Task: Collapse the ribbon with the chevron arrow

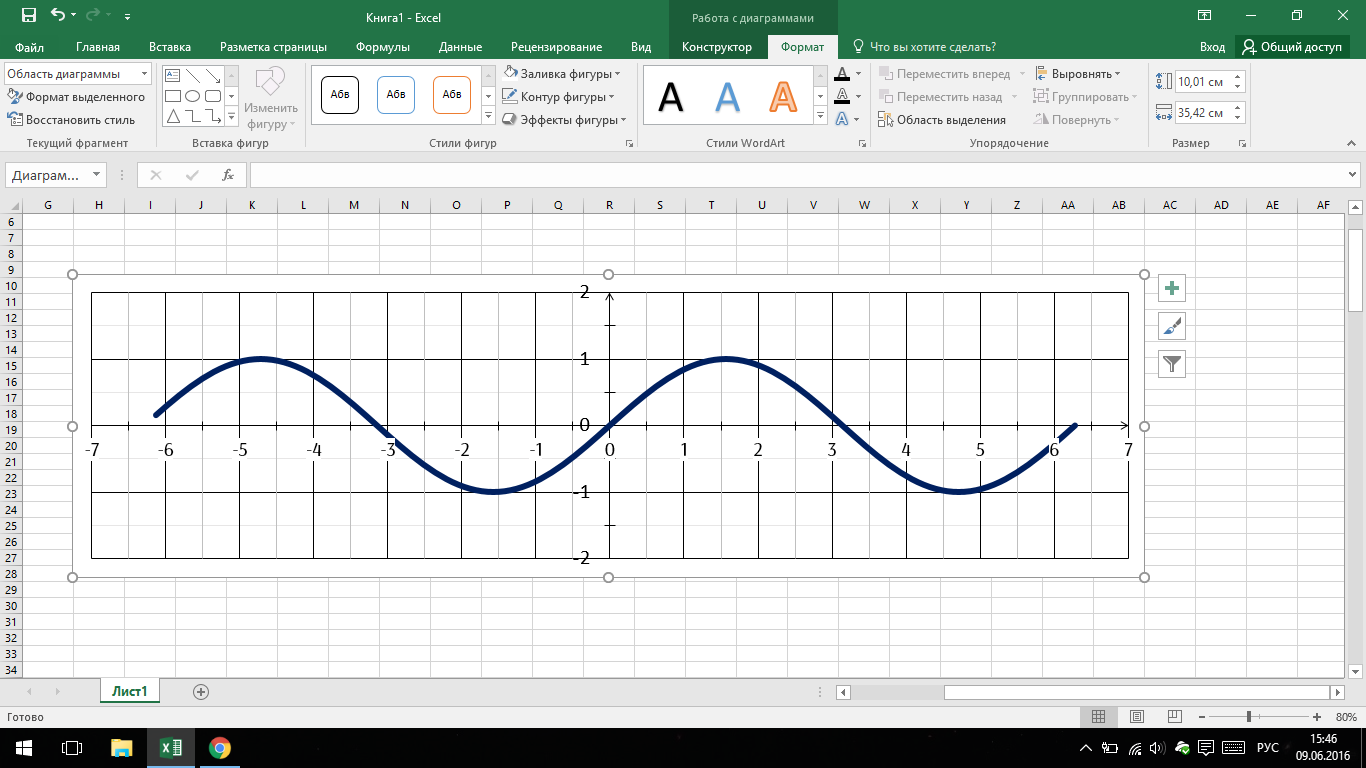Action: tap(1353, 144)
